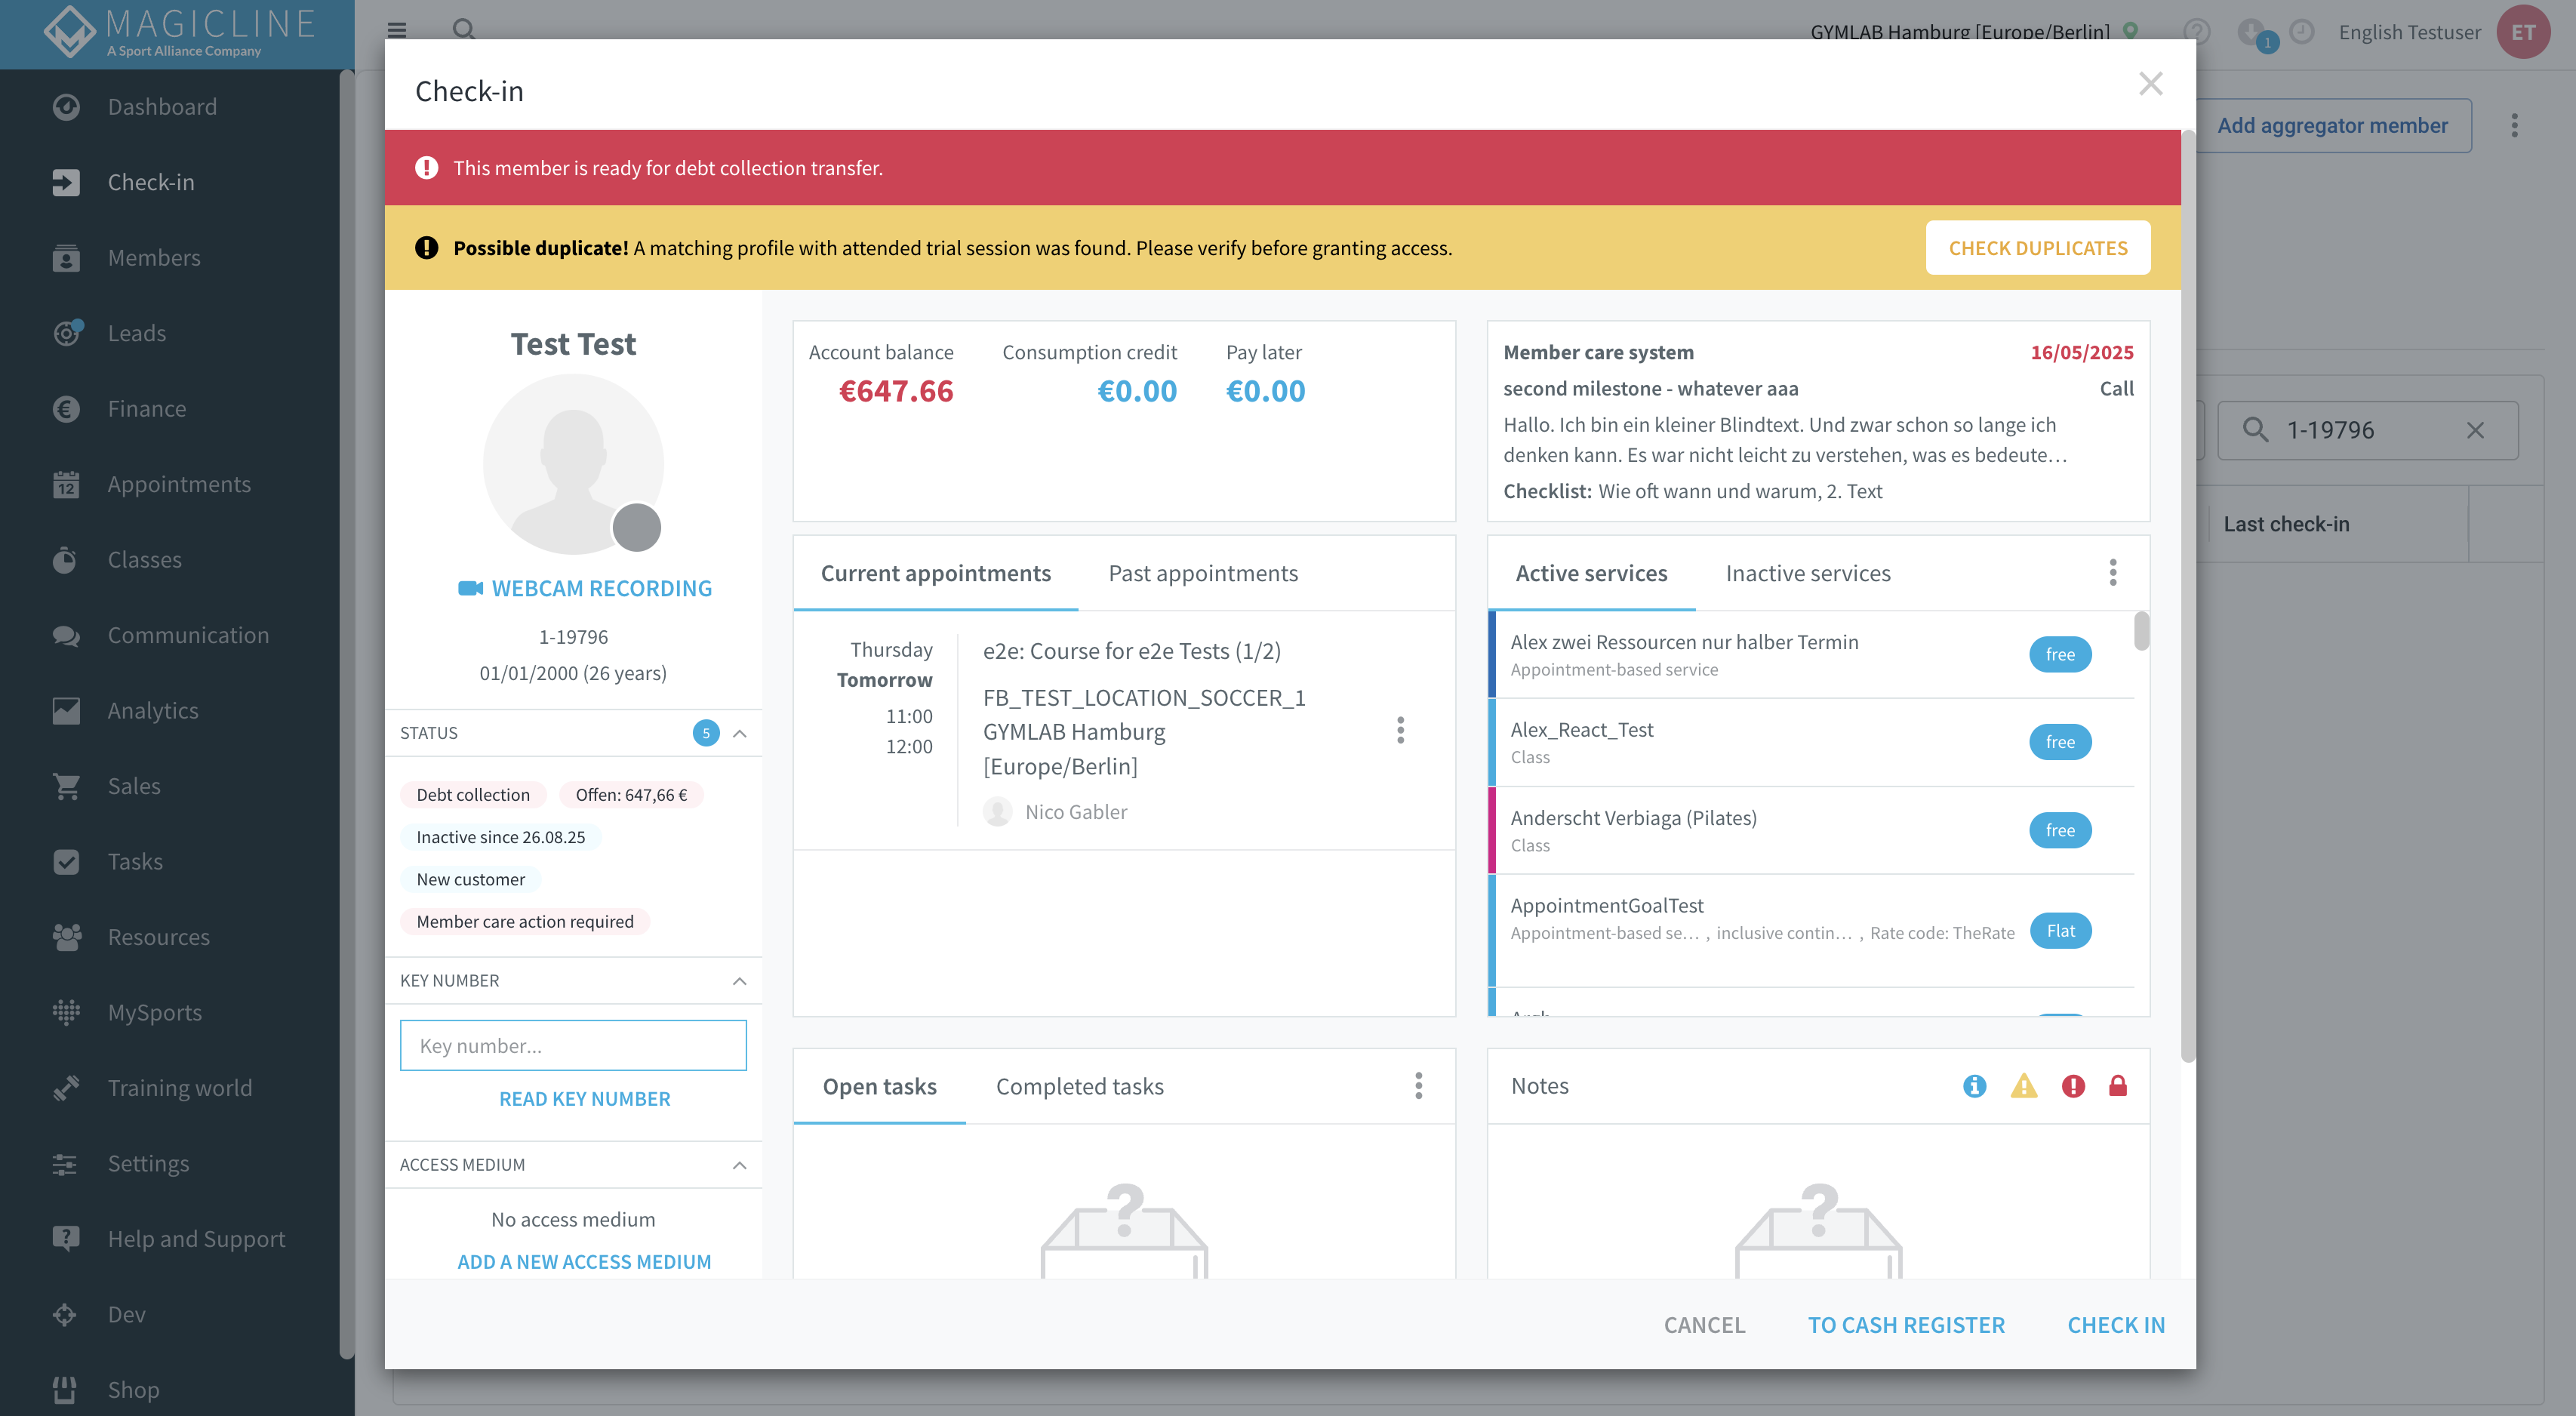This screenshot has width=2576, height=1416.
Task: Collapse the Key Number section
Action: point(740,981)
